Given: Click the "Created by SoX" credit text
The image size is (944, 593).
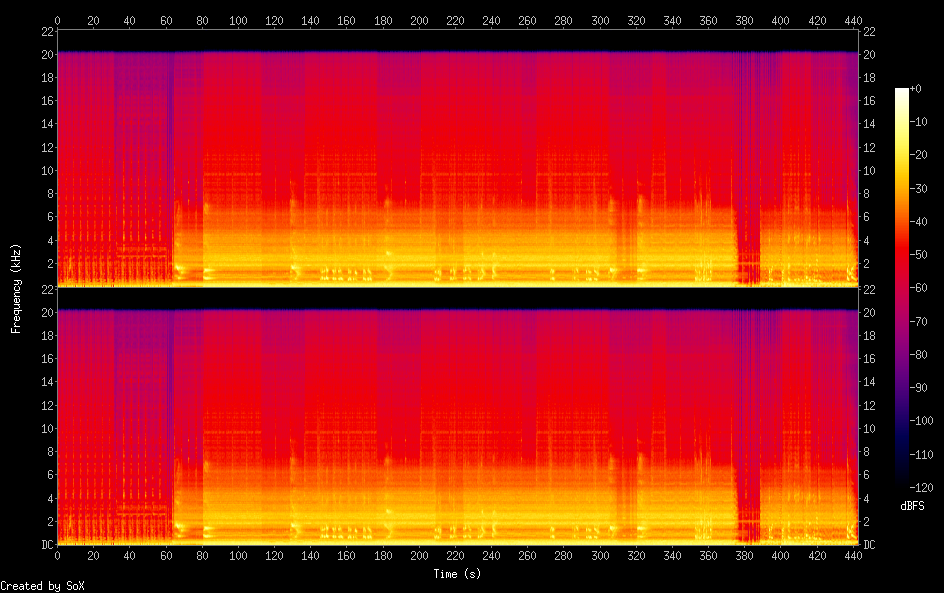Looking at the screenshot, I should coord(42,585).
